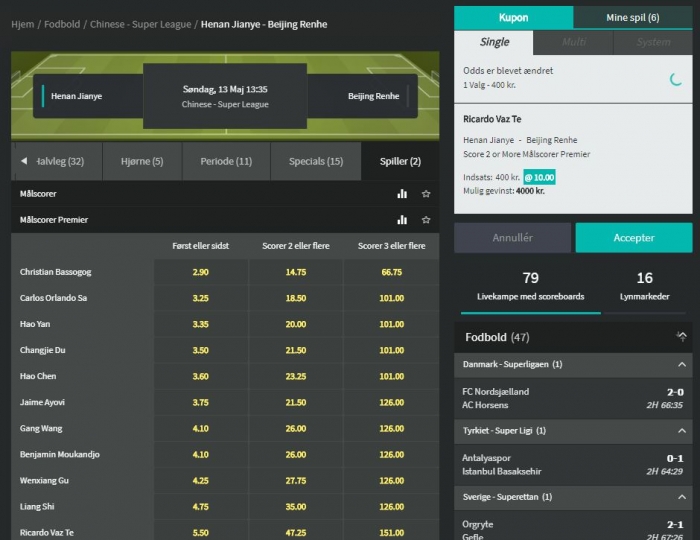The height and width of the screenshot is (540, 700).
Task: Open the Specials (15) market tab
Action: [x=316, y=162]
